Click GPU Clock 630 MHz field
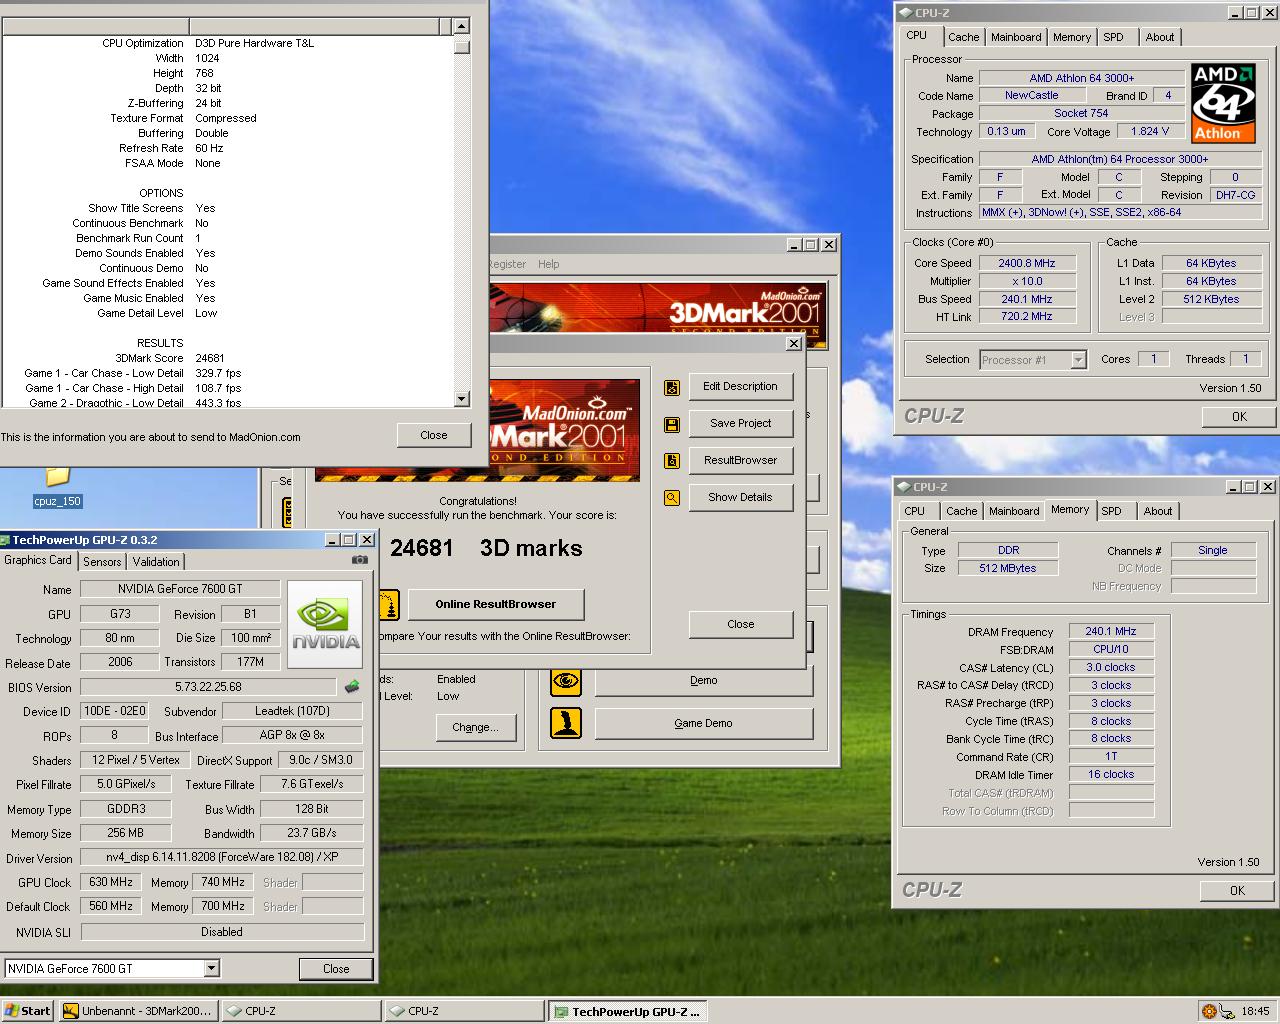 (111, 882)
